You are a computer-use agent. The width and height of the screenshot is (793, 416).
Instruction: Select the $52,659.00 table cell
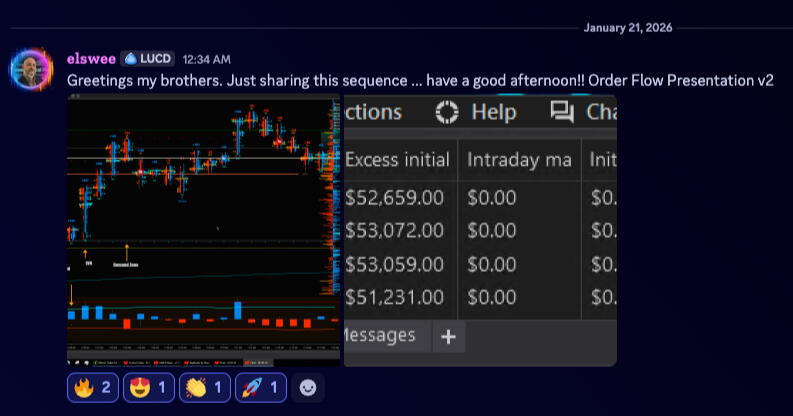coord(395,198)
